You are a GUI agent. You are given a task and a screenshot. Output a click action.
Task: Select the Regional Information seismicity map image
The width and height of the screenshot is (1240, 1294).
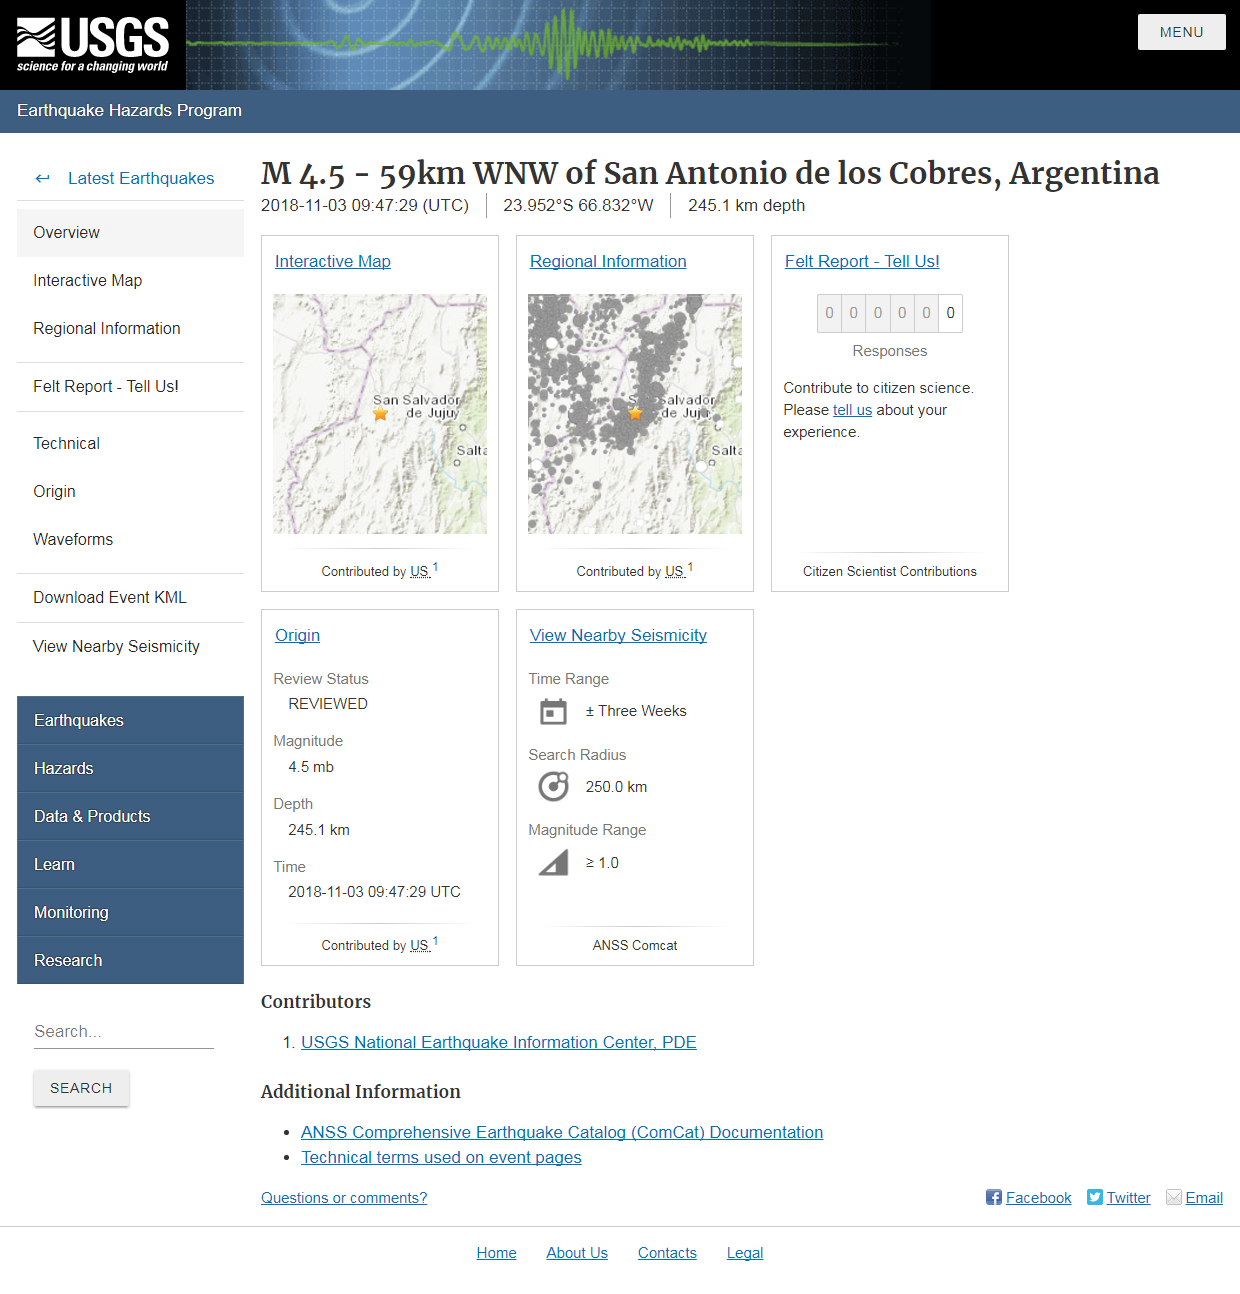[635, 413]
